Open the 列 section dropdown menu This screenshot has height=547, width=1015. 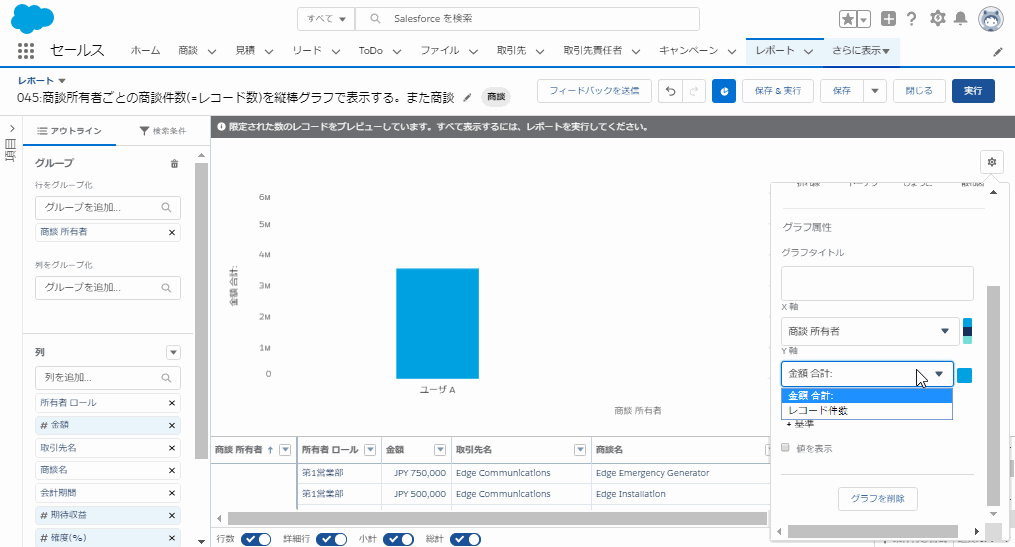coord(173,353)
